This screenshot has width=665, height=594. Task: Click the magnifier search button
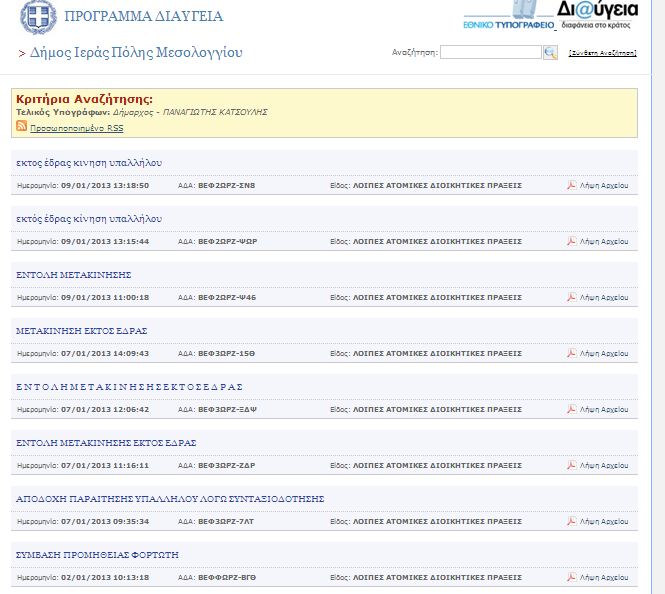point(550,53)
